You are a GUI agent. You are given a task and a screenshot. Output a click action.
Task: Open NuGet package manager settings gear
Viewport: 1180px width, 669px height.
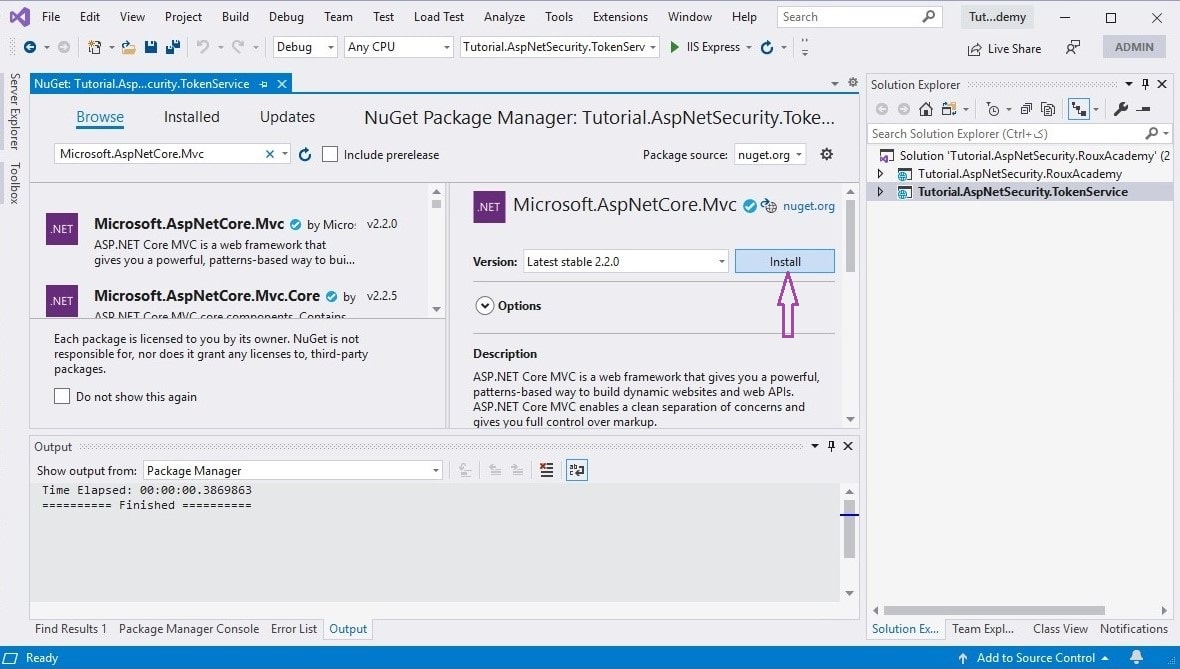(828, 154)
